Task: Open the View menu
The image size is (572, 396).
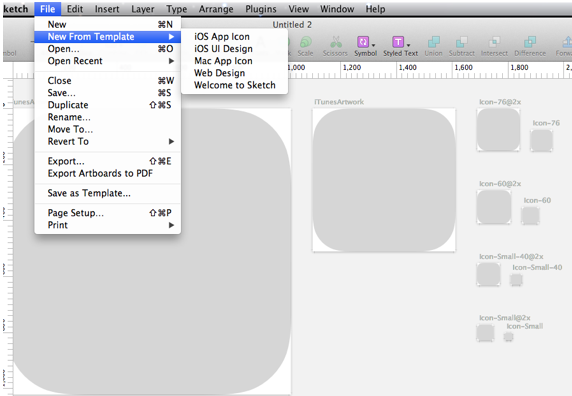Action: 299,9
